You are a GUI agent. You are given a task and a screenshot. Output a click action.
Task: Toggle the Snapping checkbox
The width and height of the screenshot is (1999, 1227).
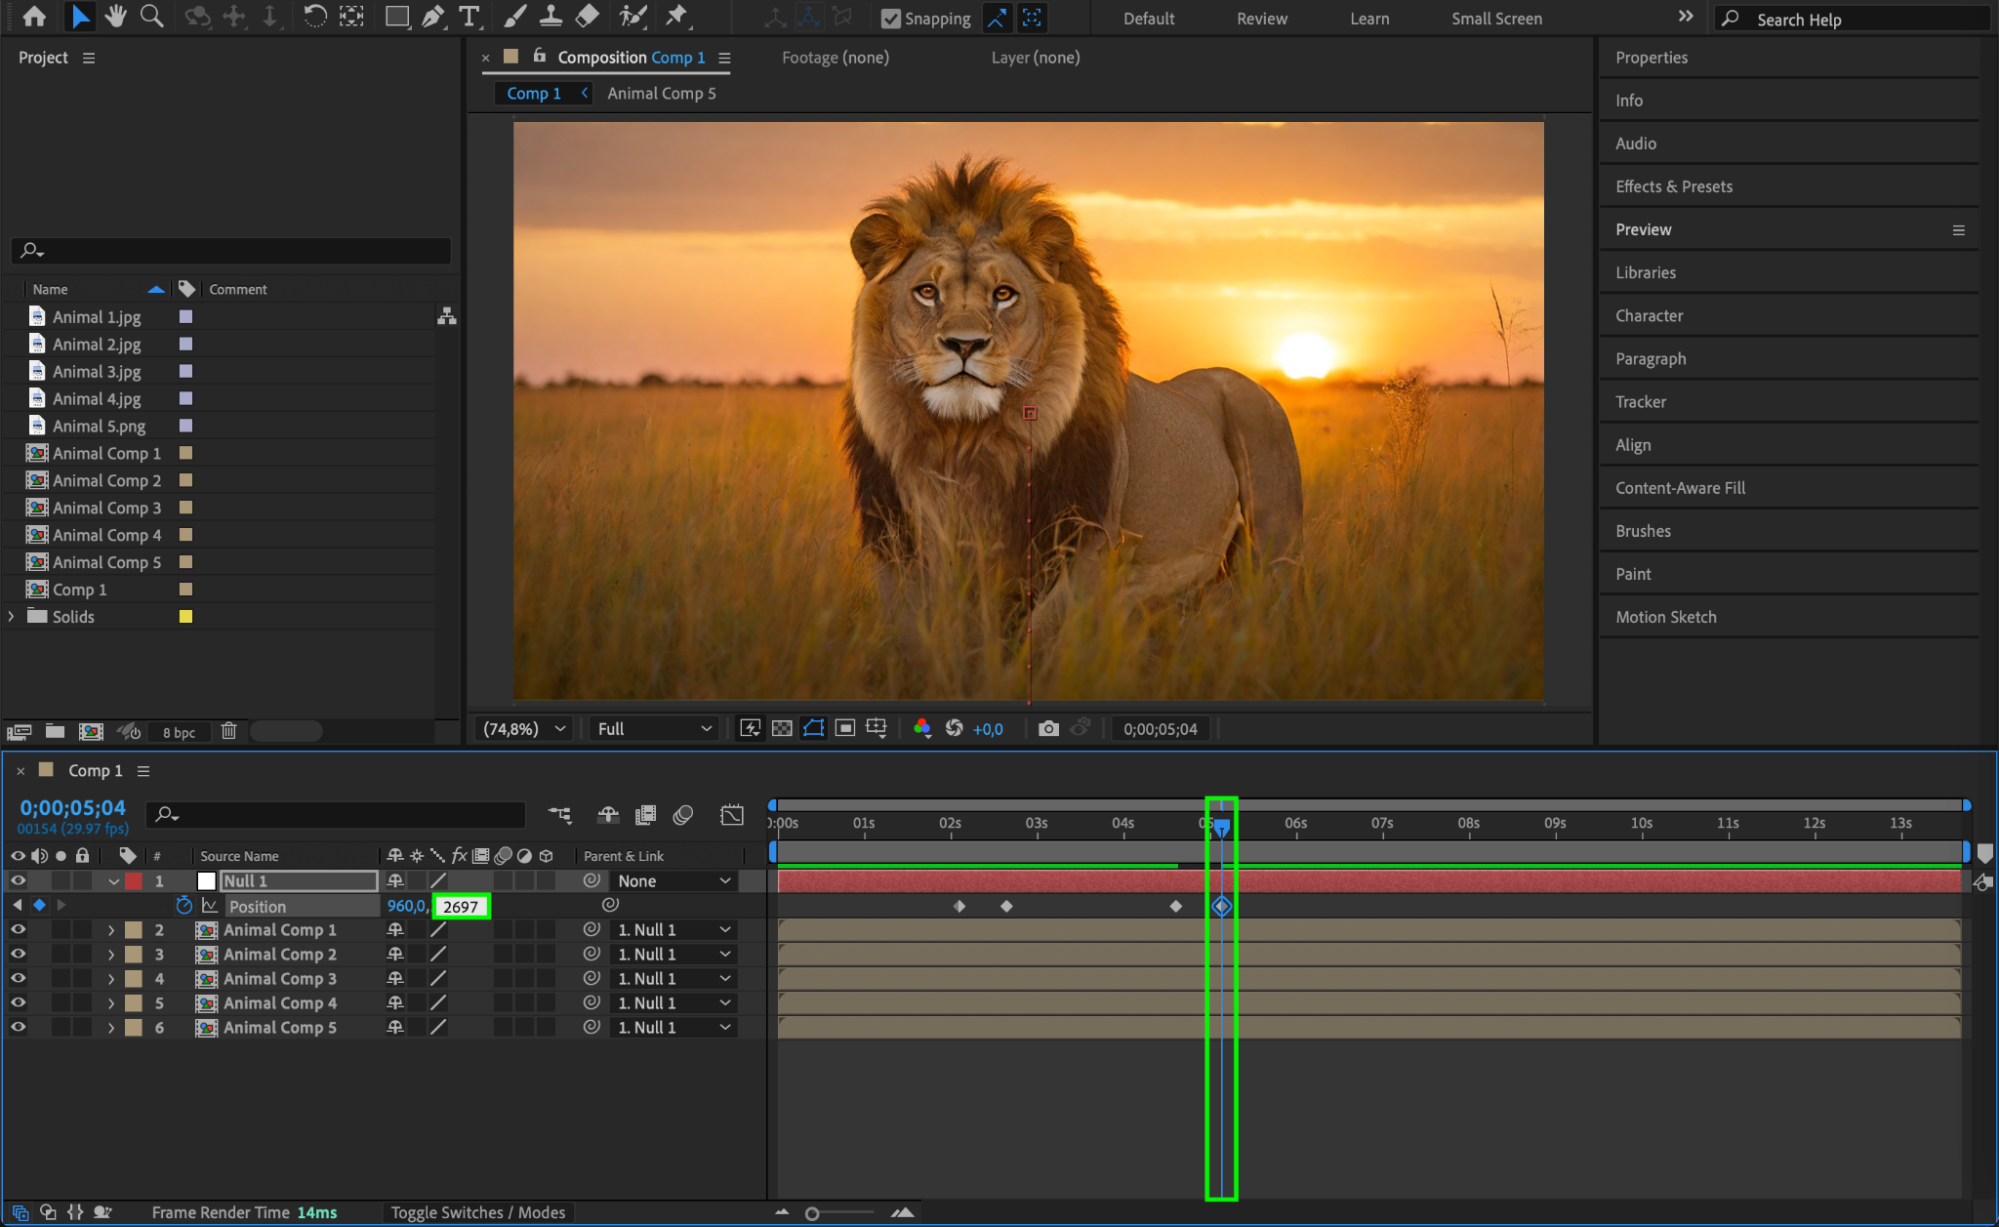[x=891, y=18]
